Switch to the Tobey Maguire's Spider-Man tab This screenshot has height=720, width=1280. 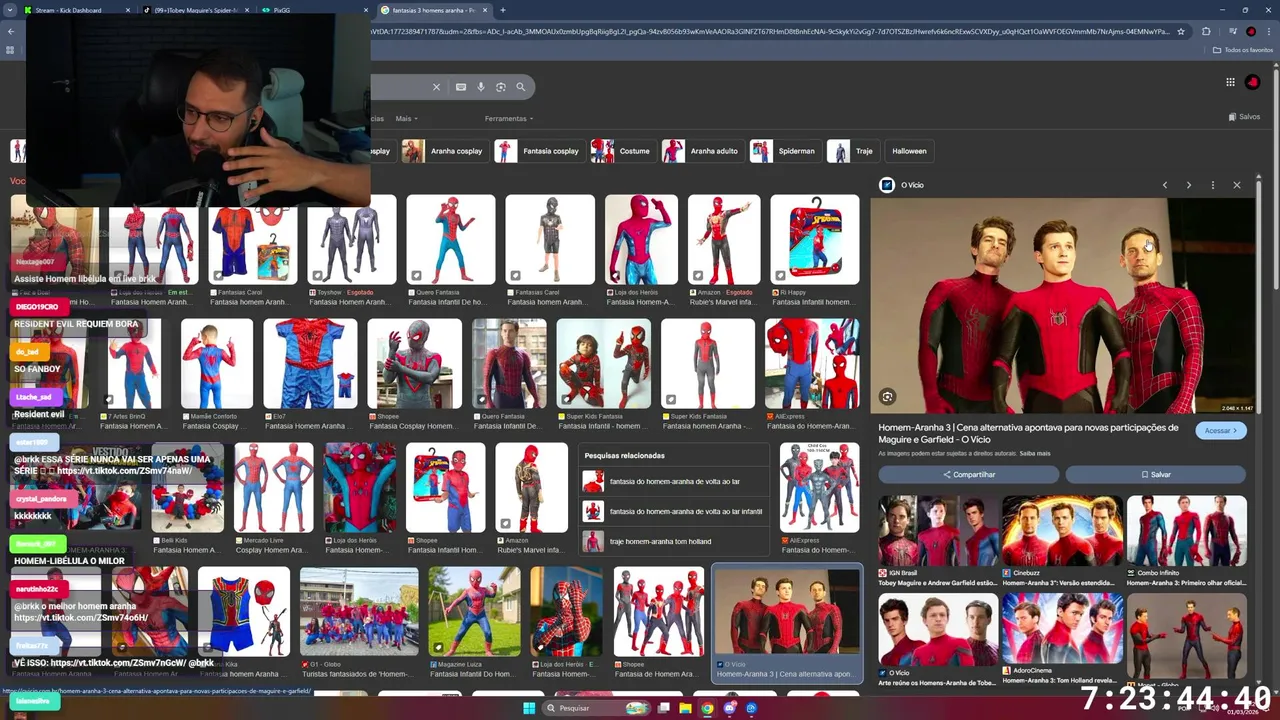[x=195, y=10]
